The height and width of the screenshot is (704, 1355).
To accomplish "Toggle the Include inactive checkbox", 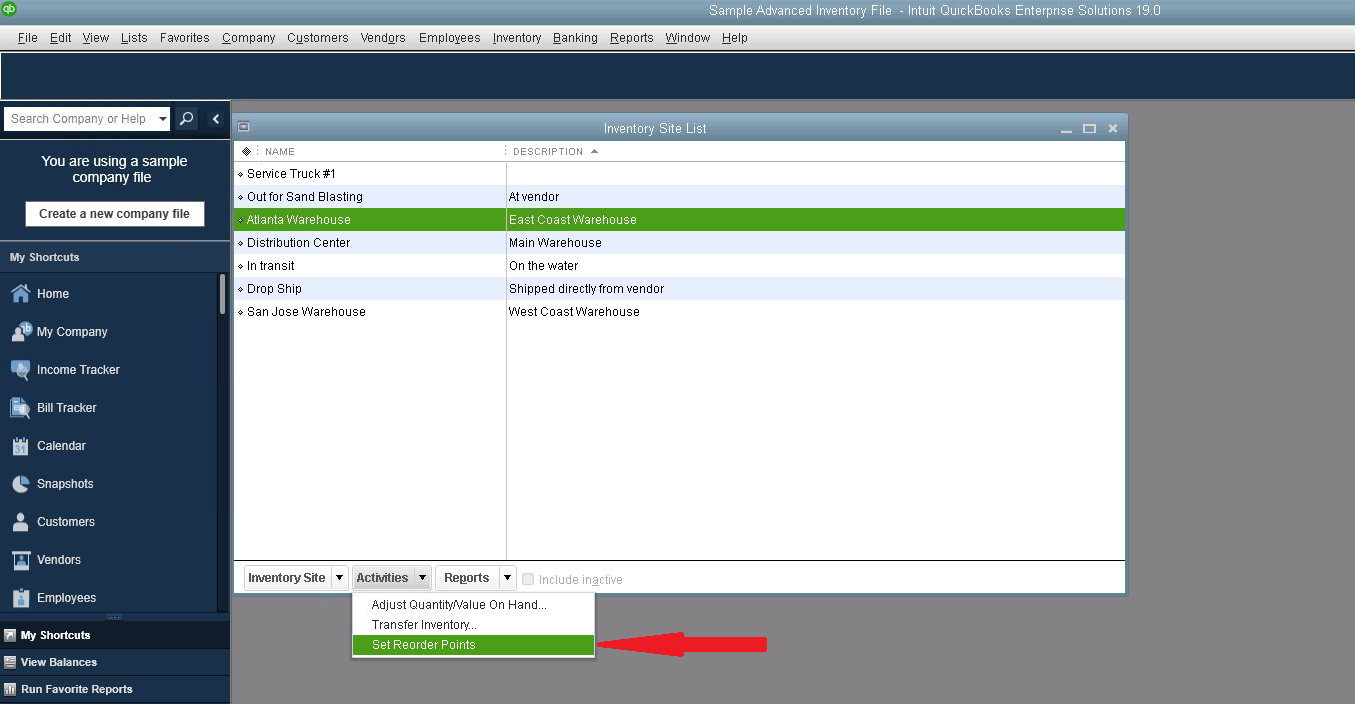I will (x=528, y=579).
